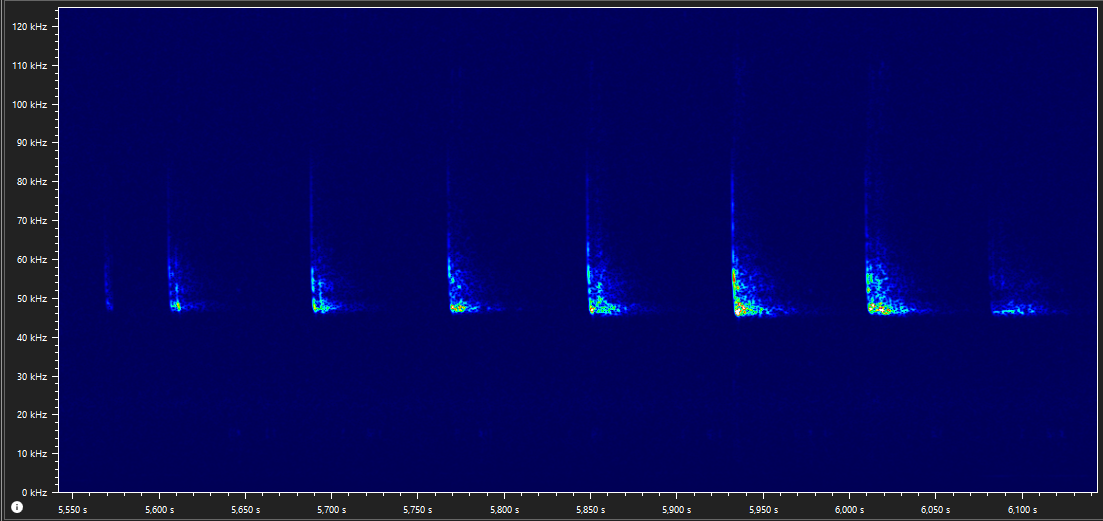Select the 5,900 s time axis marker
The height and width of the screenshot is (521, 1103).
click(x=677, y=509)
